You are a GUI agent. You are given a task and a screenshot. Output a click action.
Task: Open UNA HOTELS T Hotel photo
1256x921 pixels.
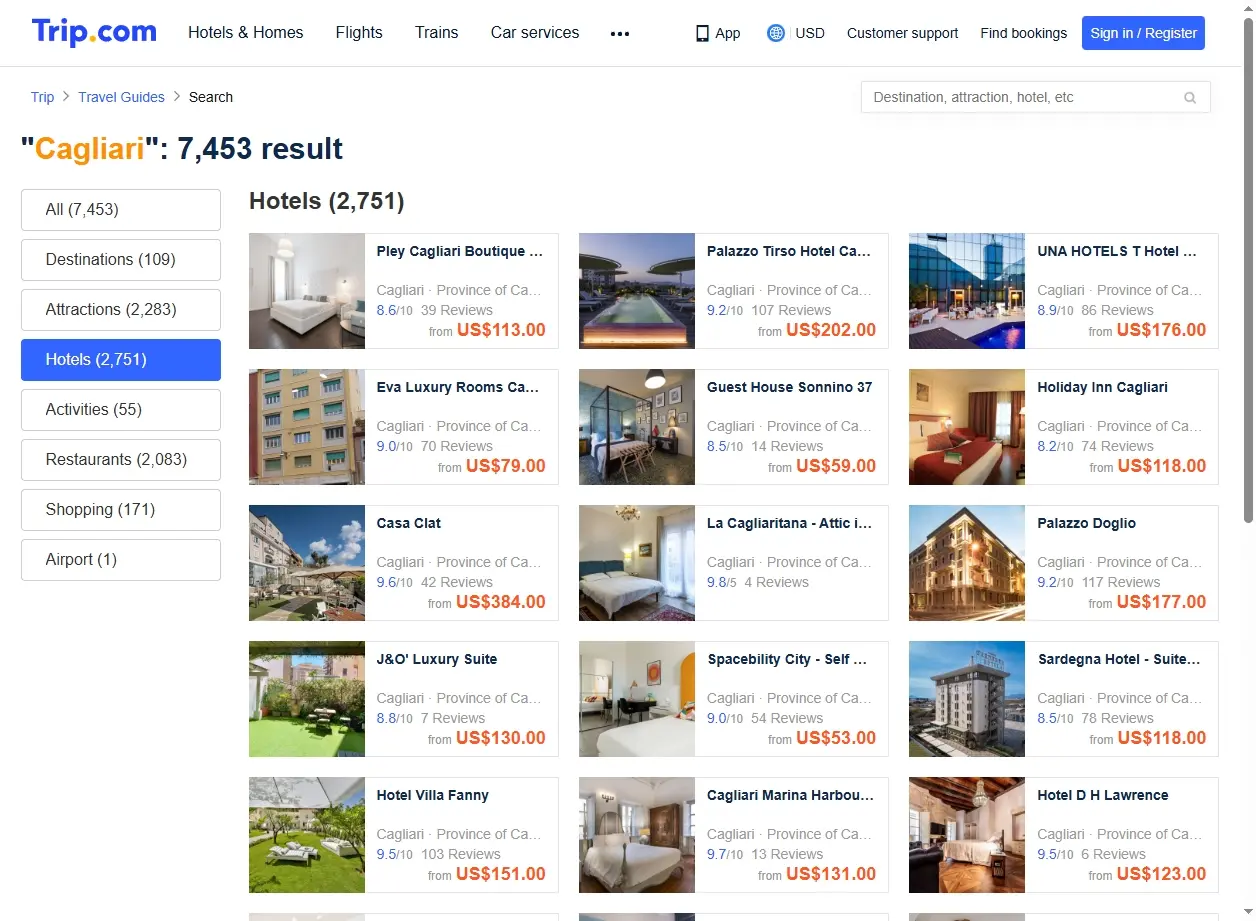(967, 291)
